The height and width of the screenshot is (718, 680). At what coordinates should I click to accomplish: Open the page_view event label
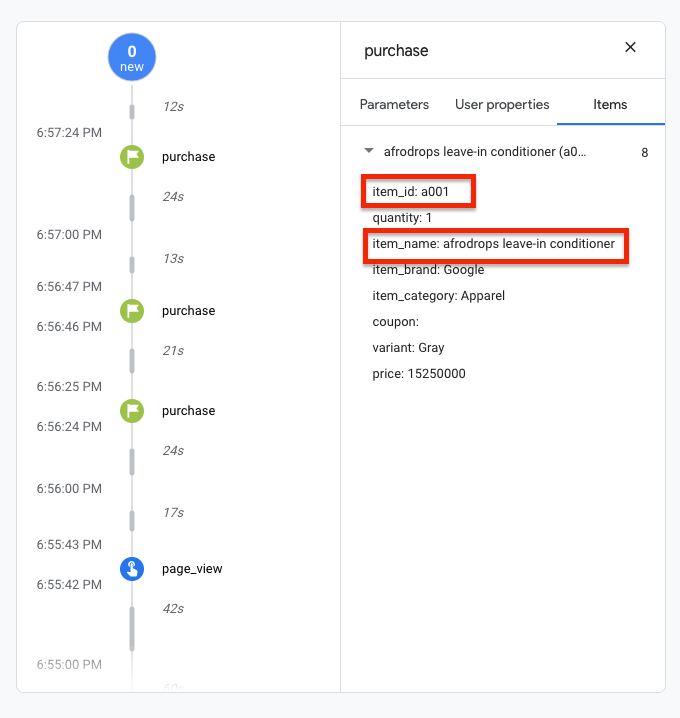(x=192, y=569)
